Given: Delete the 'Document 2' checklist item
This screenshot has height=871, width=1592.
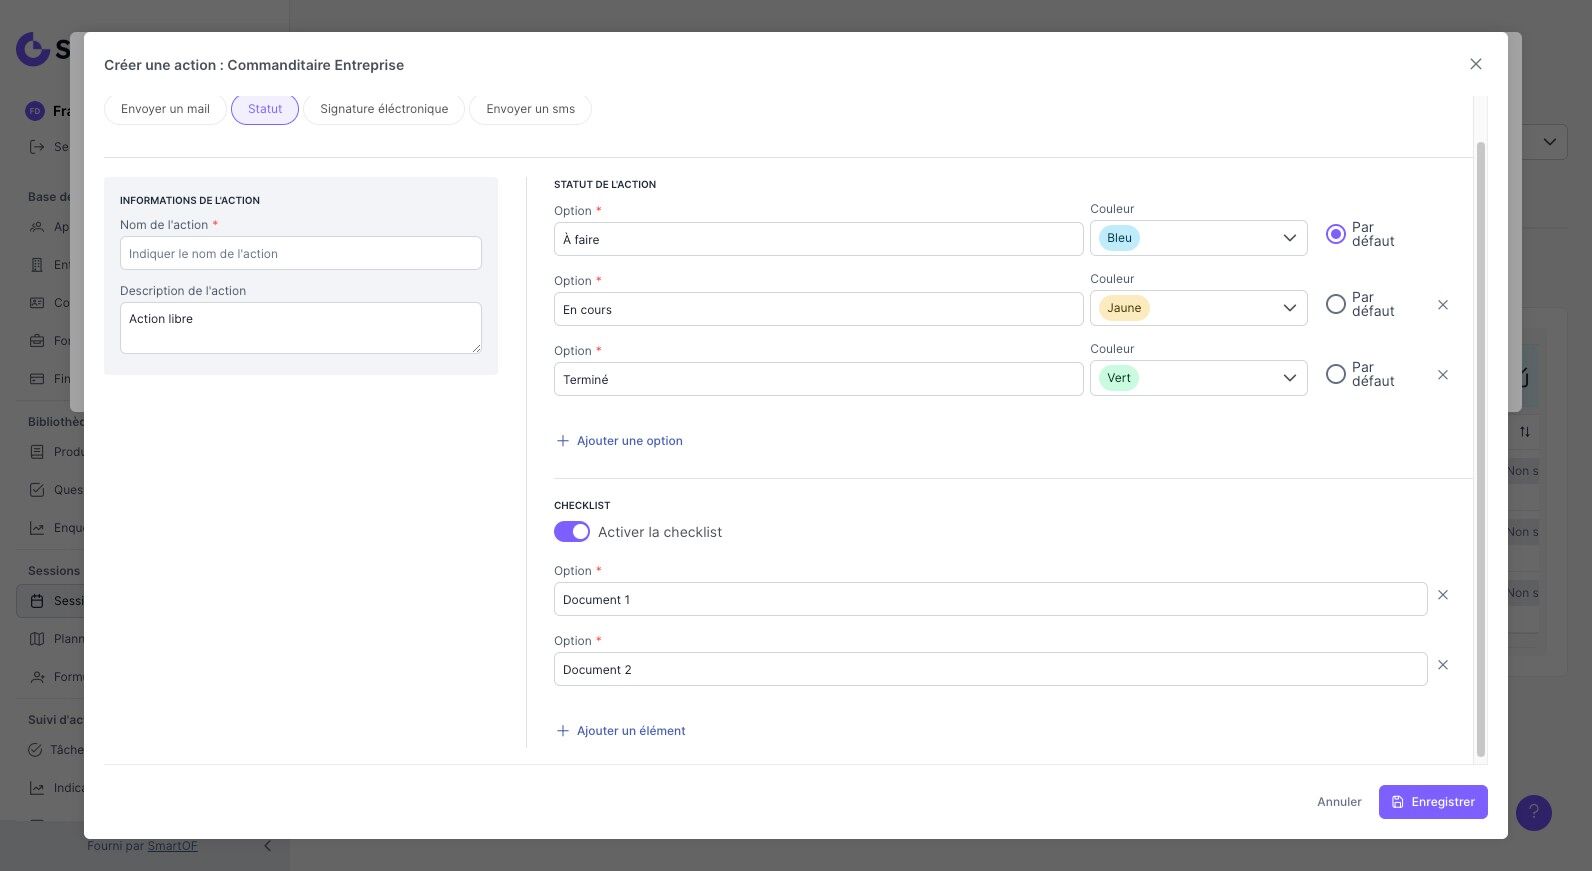Looking at the screenshot, I should point(1442,665).
